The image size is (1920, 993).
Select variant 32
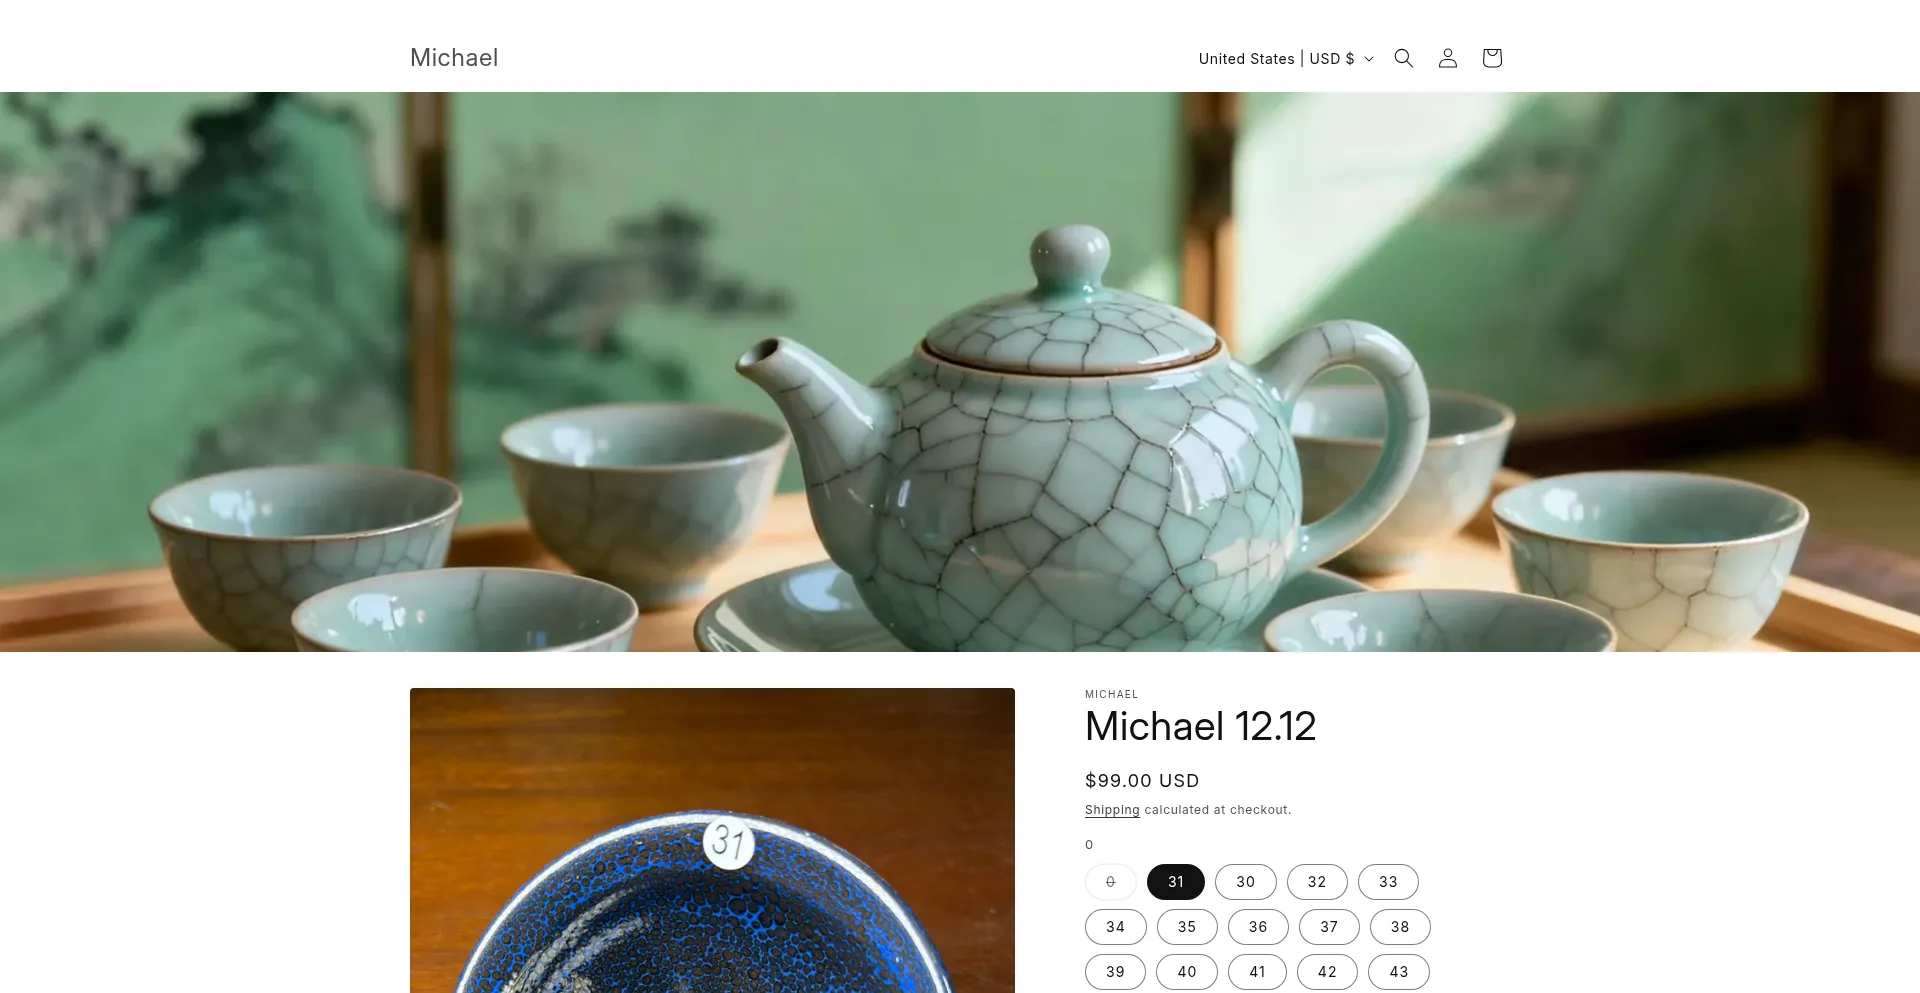1317,882
